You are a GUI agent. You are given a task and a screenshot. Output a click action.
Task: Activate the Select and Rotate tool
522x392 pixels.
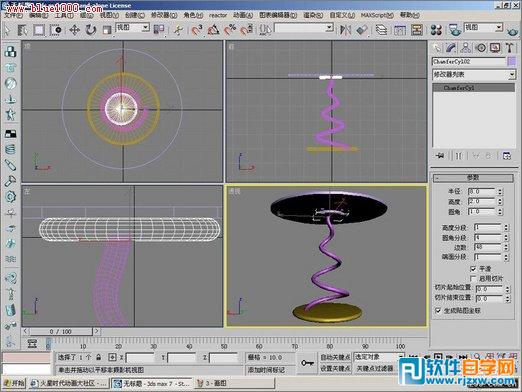point(91,30)
